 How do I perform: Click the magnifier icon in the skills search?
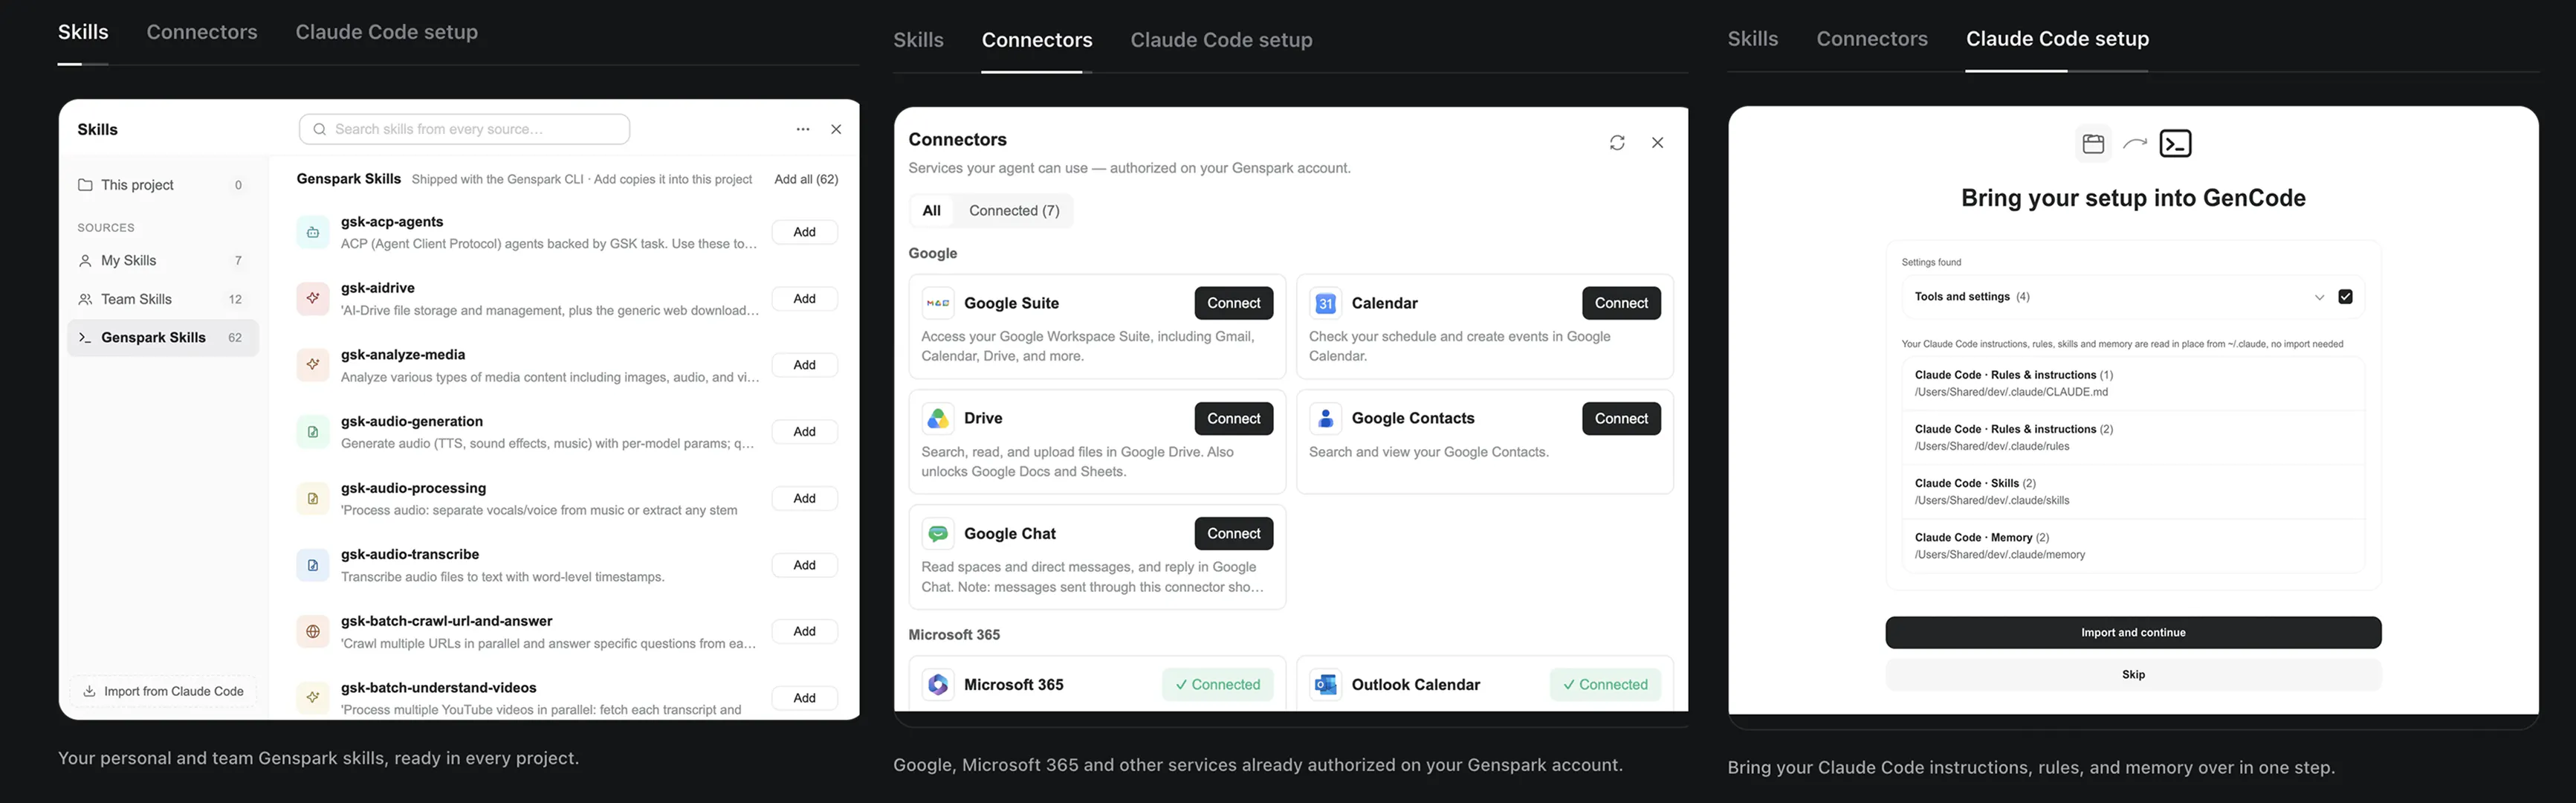[x=320, y=129]
